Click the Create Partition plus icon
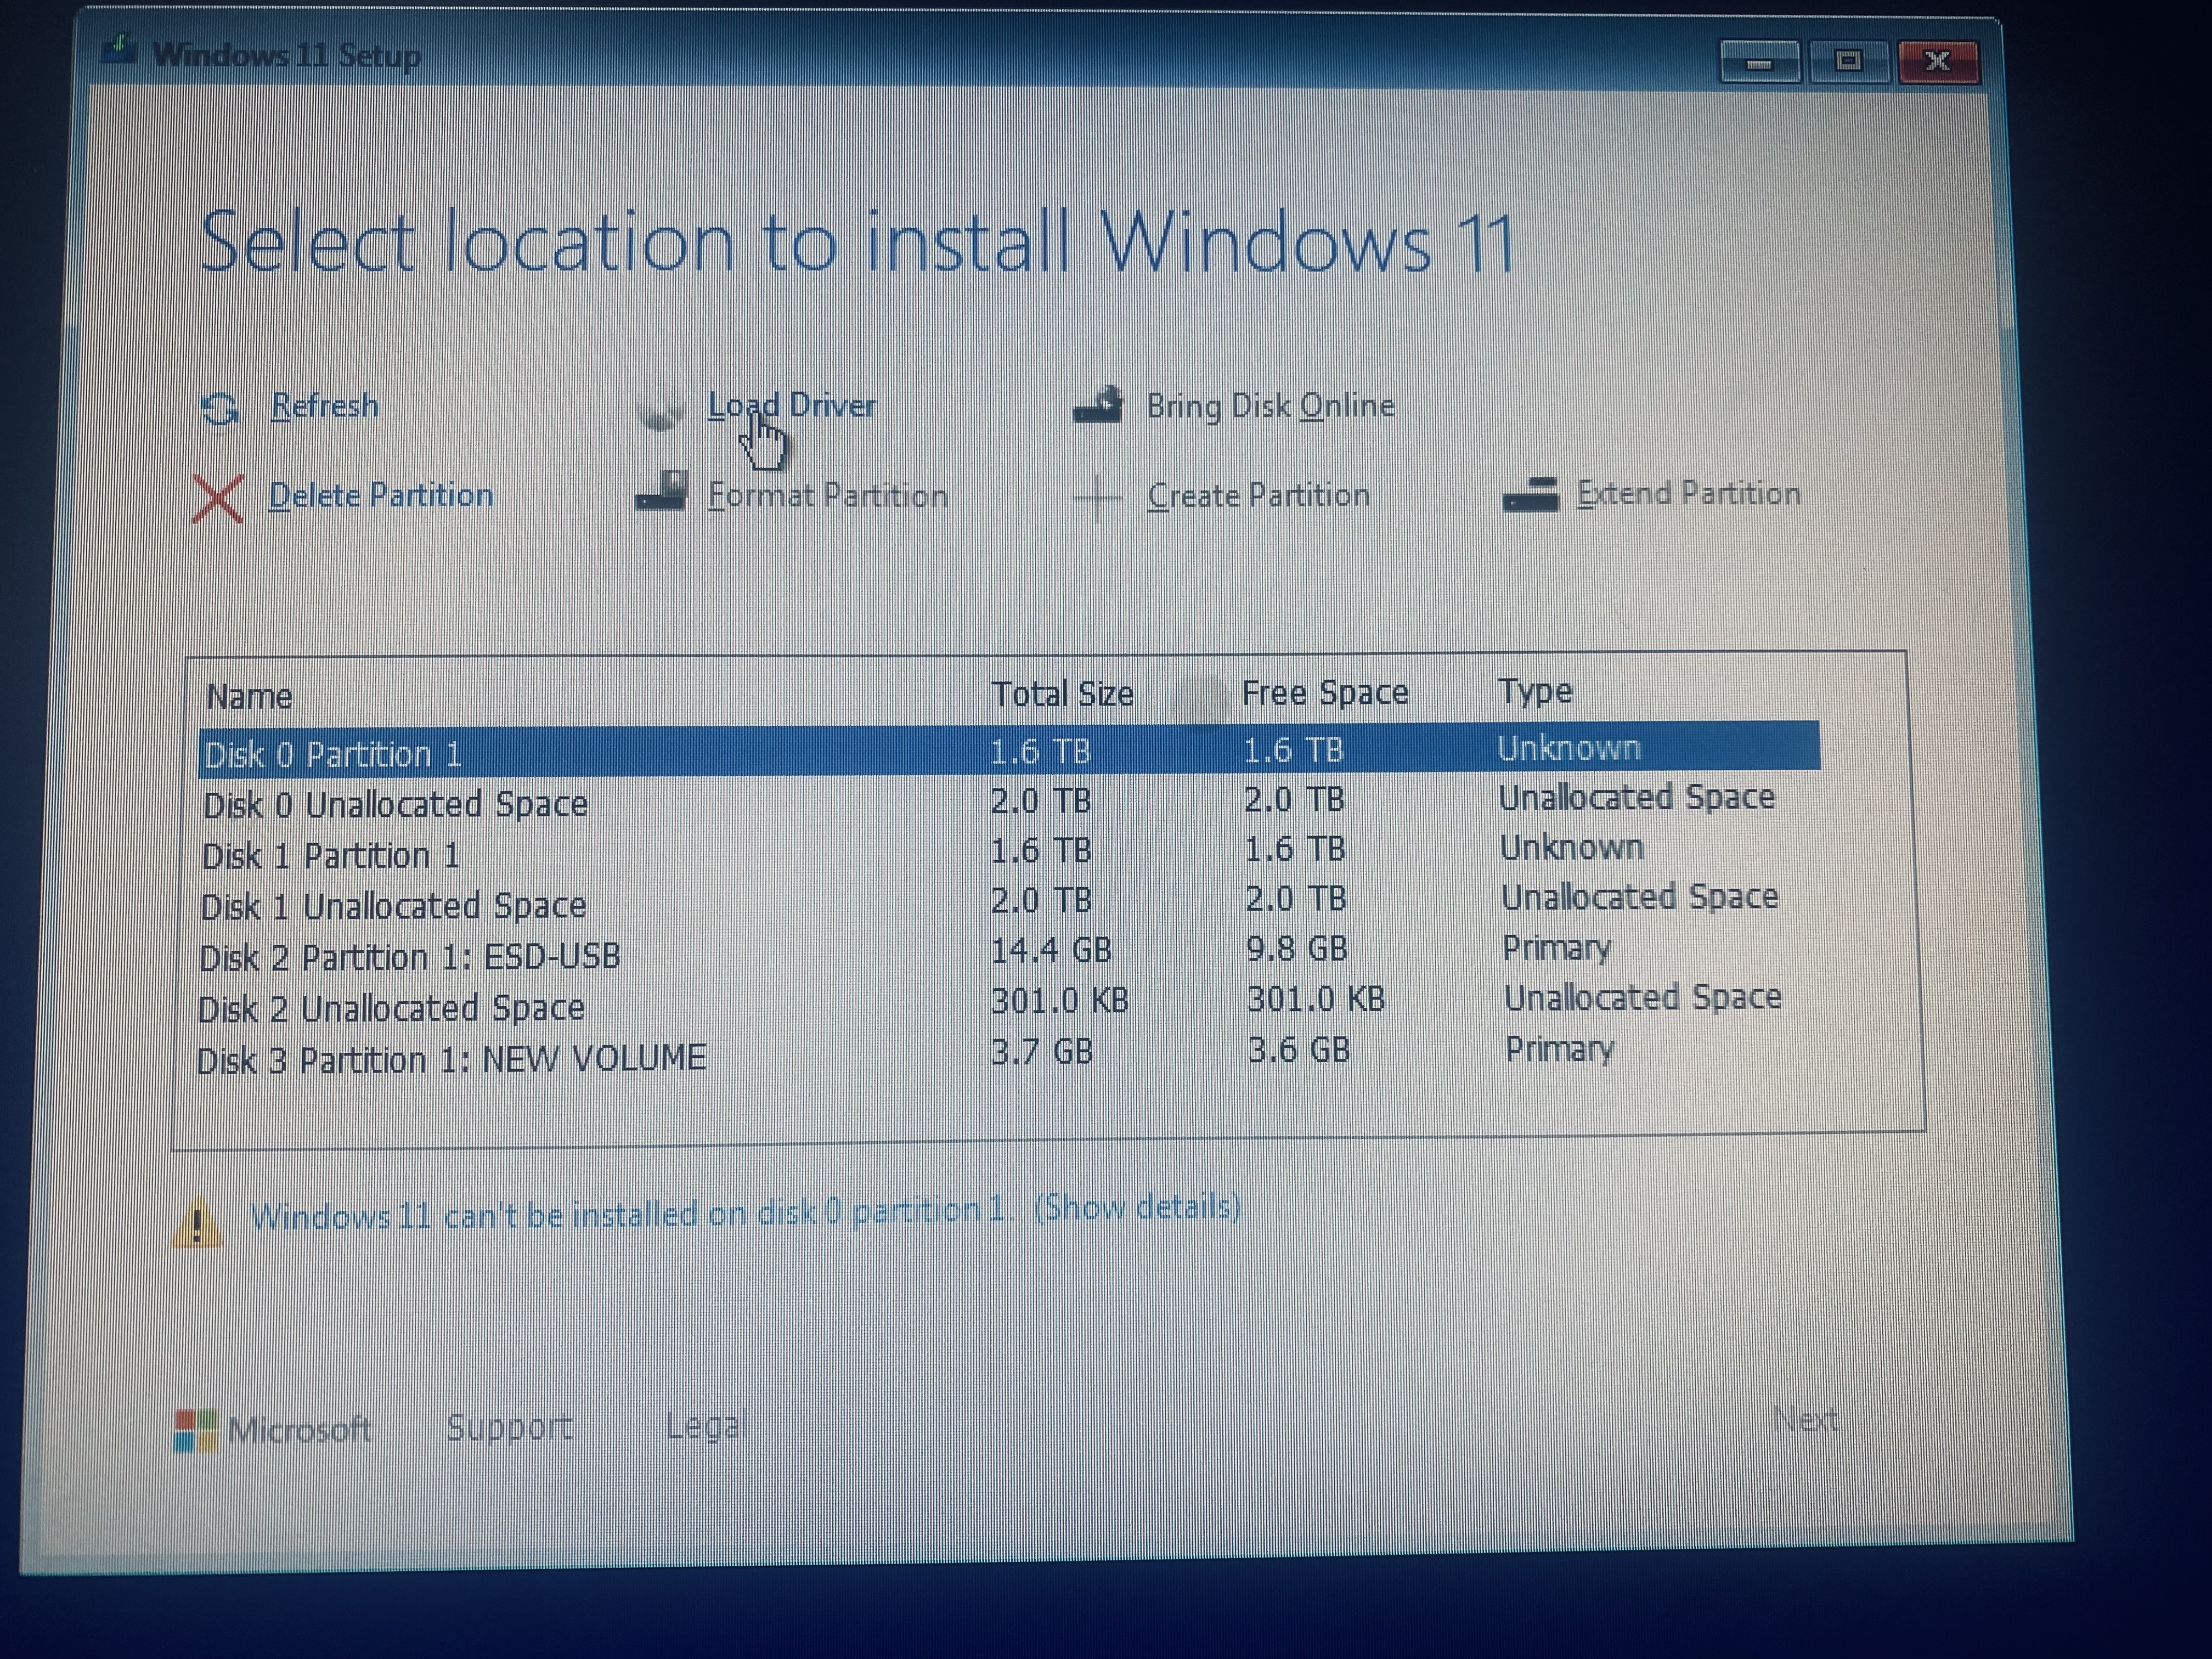Image resolution: width=2212 pixels, height=1659 pixels. (x=1098, y=497)
